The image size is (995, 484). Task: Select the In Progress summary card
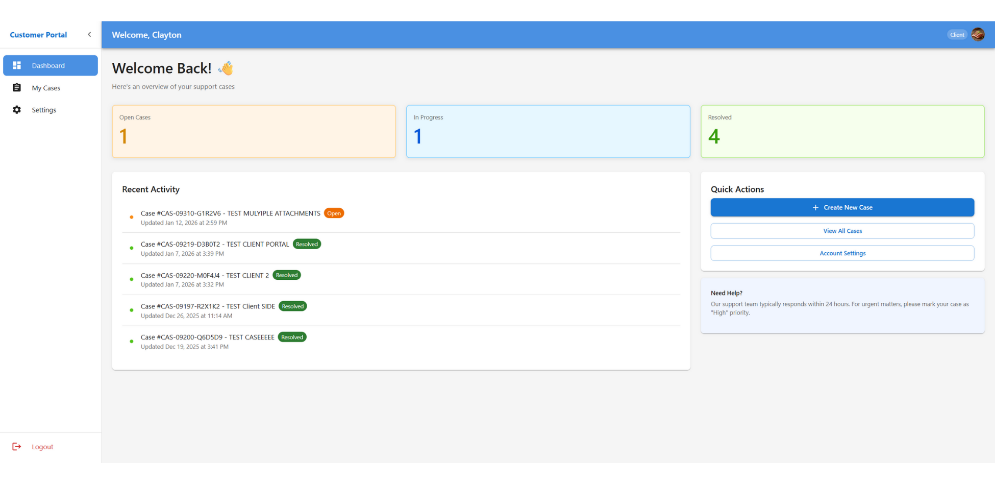tap(548, 131)
